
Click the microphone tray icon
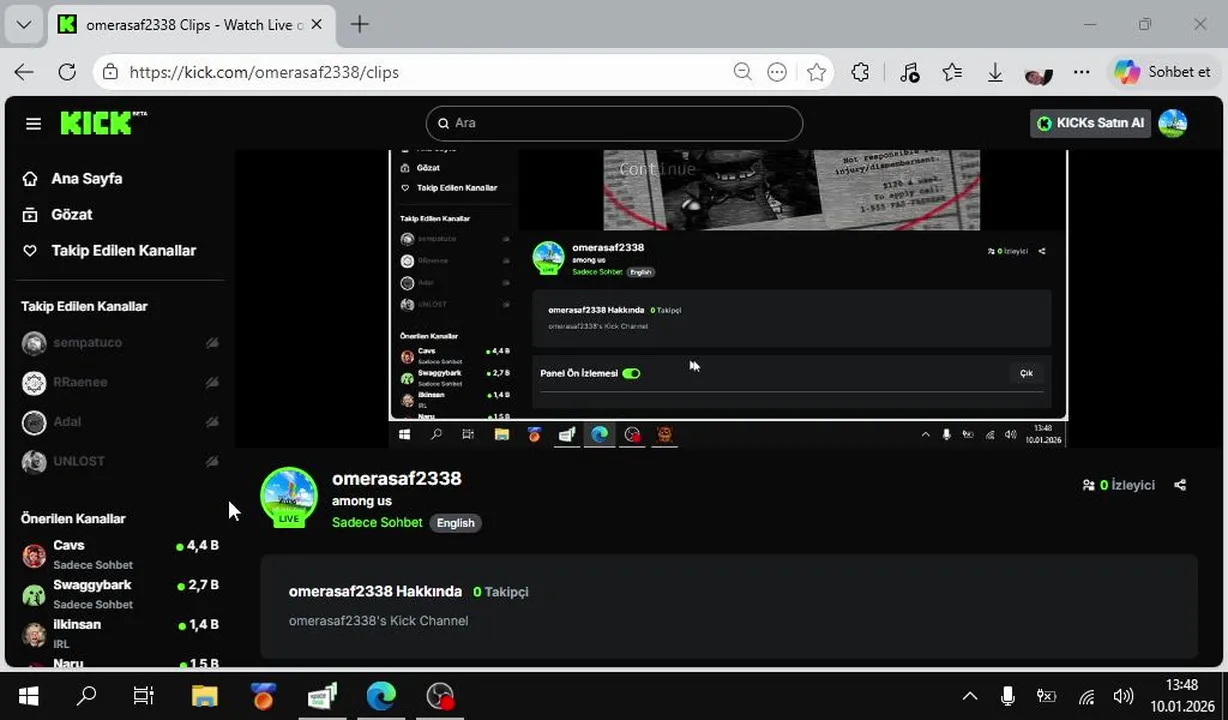pos(1008,696)
